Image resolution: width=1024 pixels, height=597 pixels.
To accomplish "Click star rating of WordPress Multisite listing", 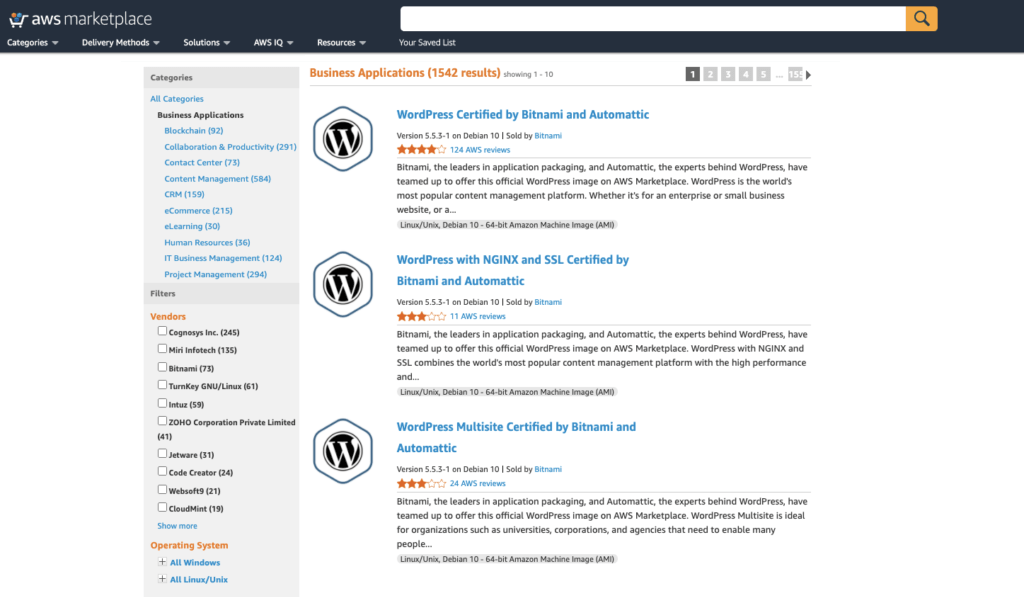I will click(421, 484).
